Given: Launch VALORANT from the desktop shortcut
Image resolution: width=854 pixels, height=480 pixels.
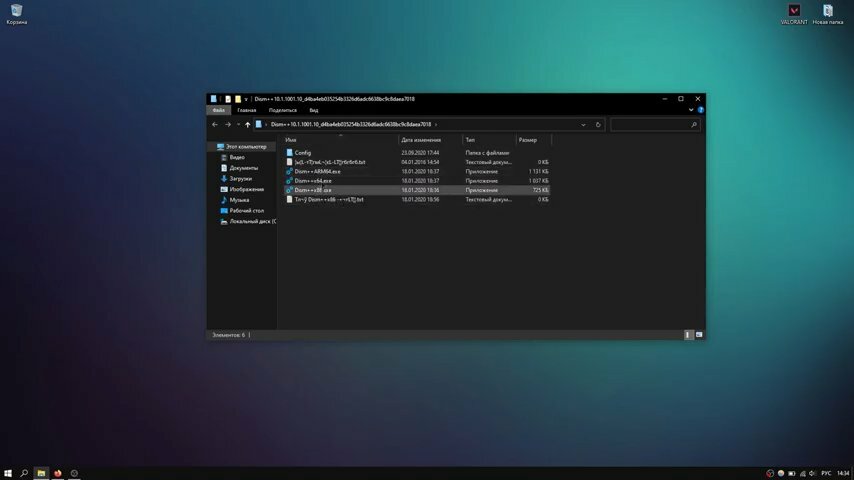Looking at the screenshot, I should (x=794, y=14).
